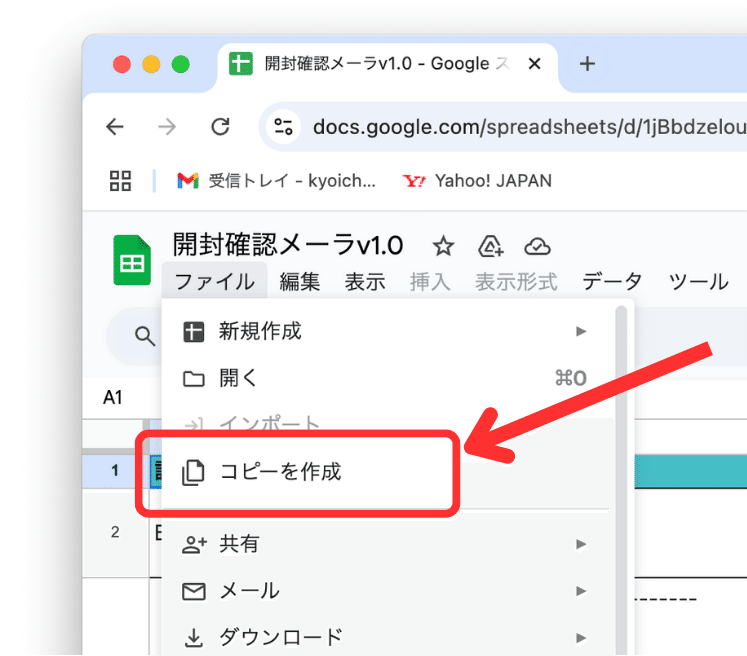Select the 開封確認メーラv1.0 browser tab
Viewport: 747px width, 656px height.
click(387, 65)
